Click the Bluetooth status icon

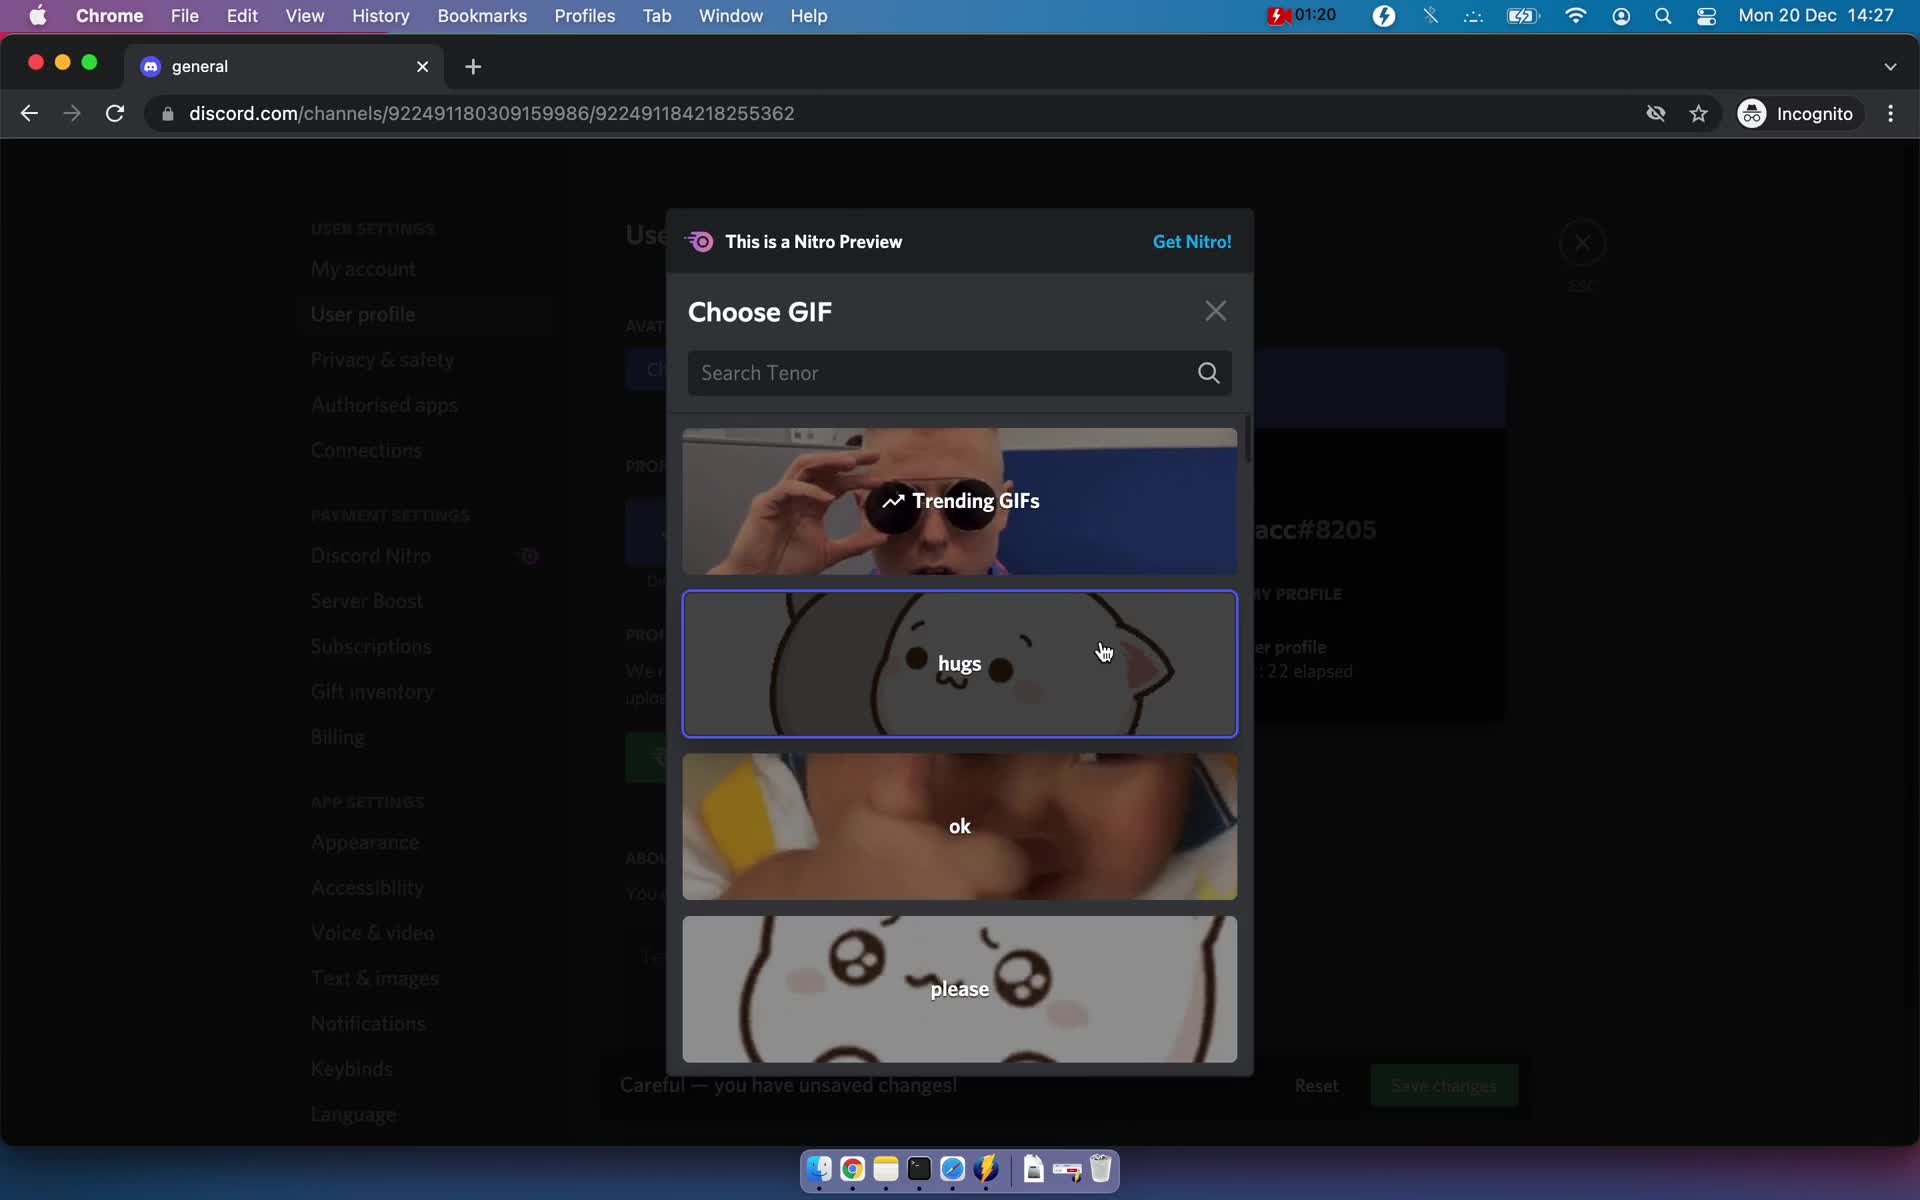click(1431, 16)
